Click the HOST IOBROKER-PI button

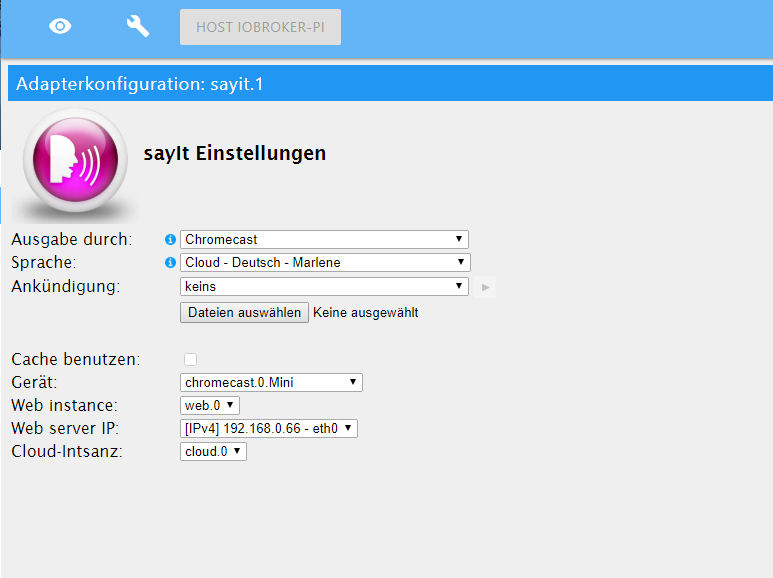pos(260,27)
